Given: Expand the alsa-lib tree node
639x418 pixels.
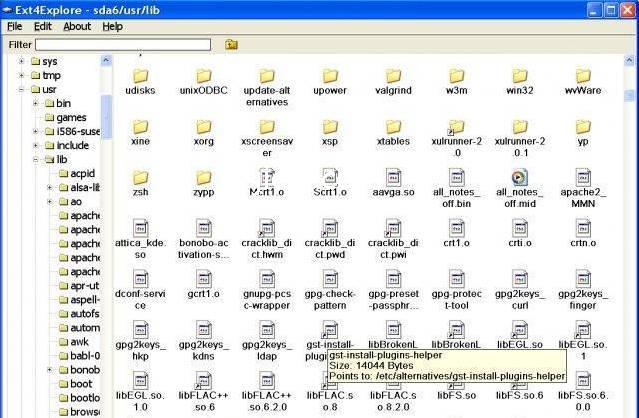Looking at the screenshot, I should click(50, 188).
